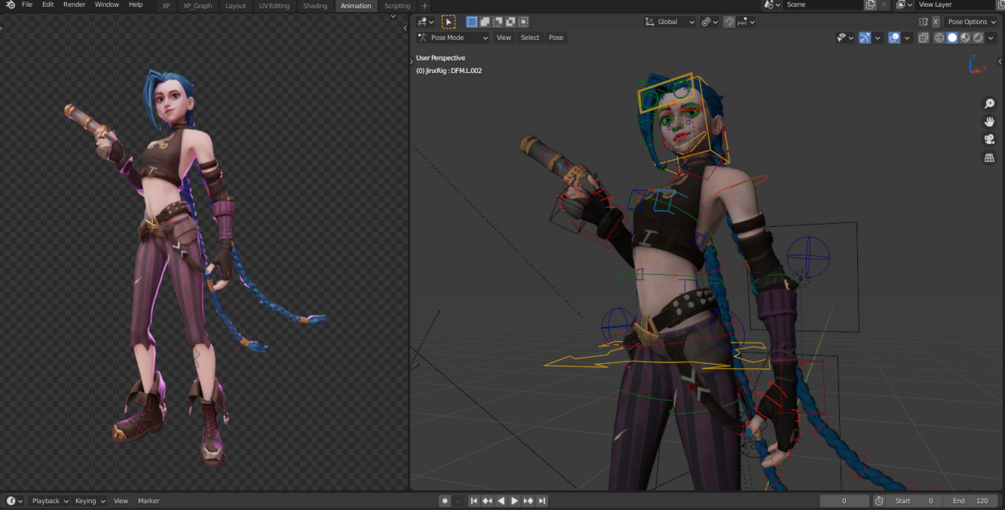Open the timeline editor type dropdown
The image size is (1005, 510).
(15, 501)
